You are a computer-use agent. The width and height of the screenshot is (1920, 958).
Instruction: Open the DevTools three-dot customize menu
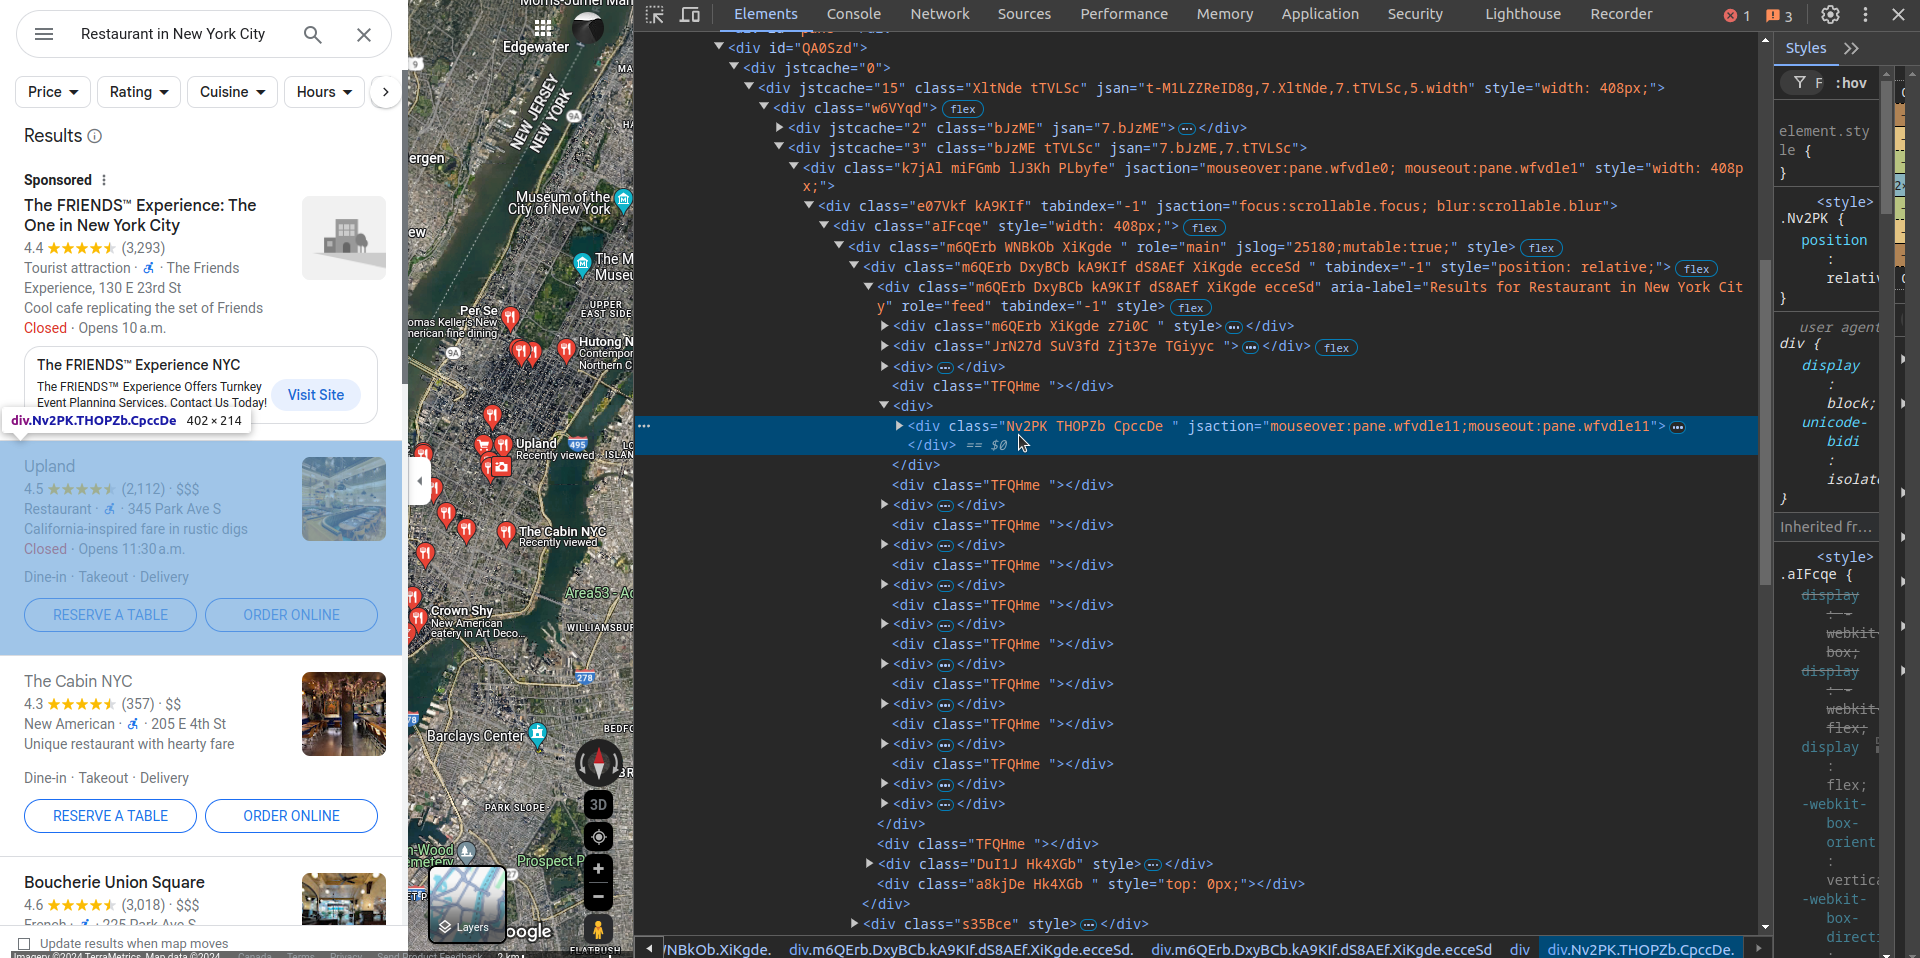click(x=1865, y=14)
